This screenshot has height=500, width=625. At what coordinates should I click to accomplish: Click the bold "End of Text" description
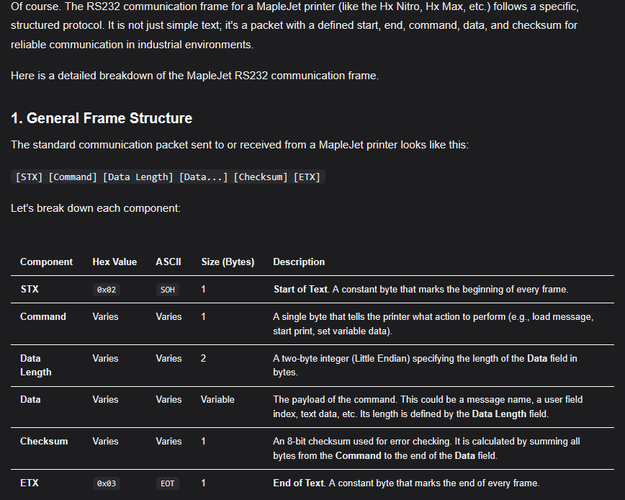coord(304,483)
